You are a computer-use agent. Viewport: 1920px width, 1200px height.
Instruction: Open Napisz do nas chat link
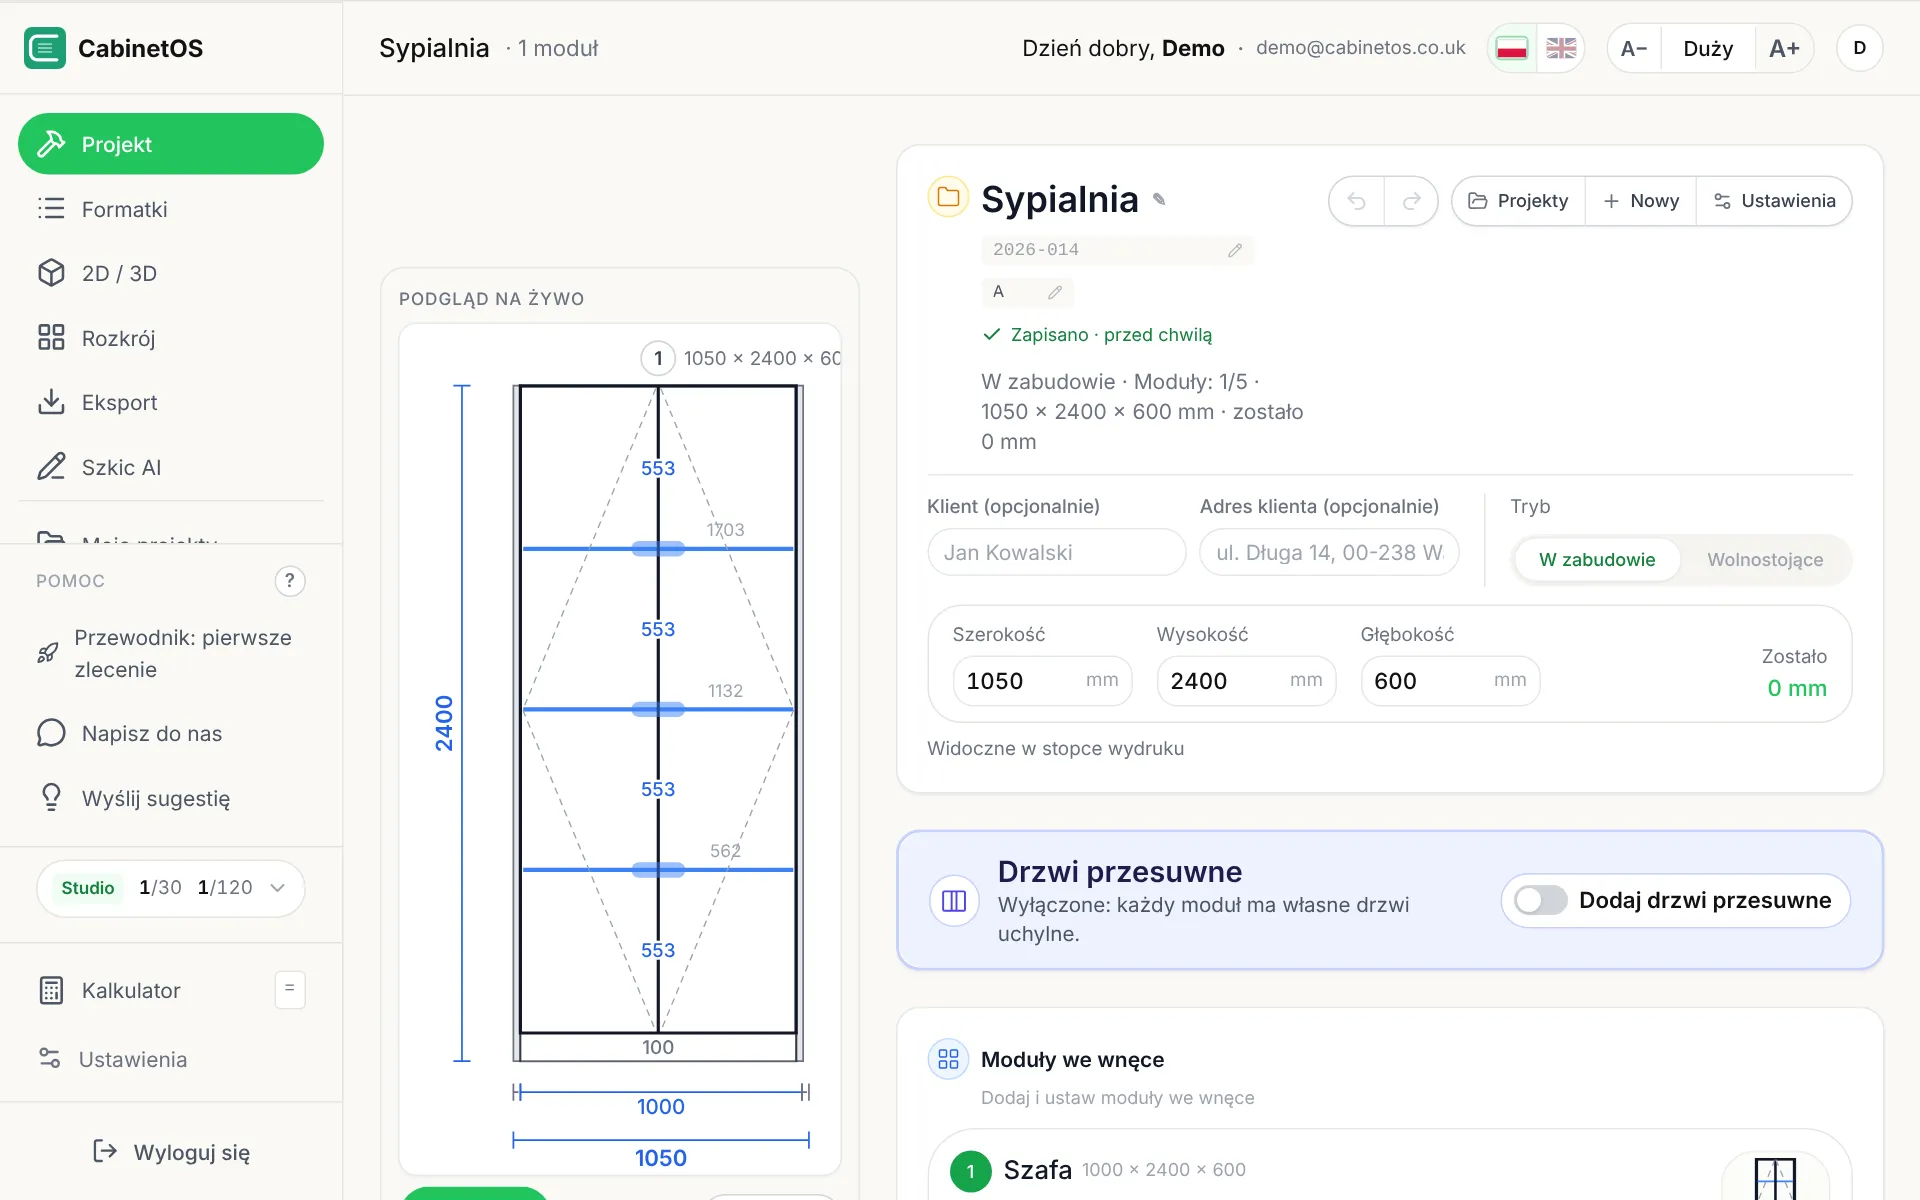(x=171, y=733)
